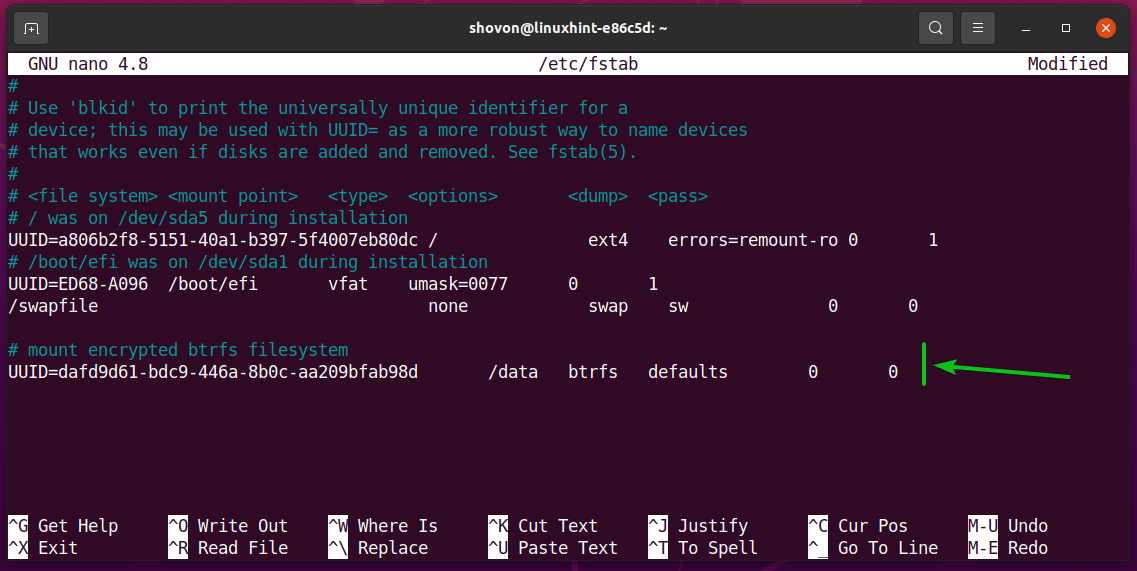This screenshot has height=571, width=1137.
Task: Click the ^O Write Out shortcut
Action: [x=228, y=526]
